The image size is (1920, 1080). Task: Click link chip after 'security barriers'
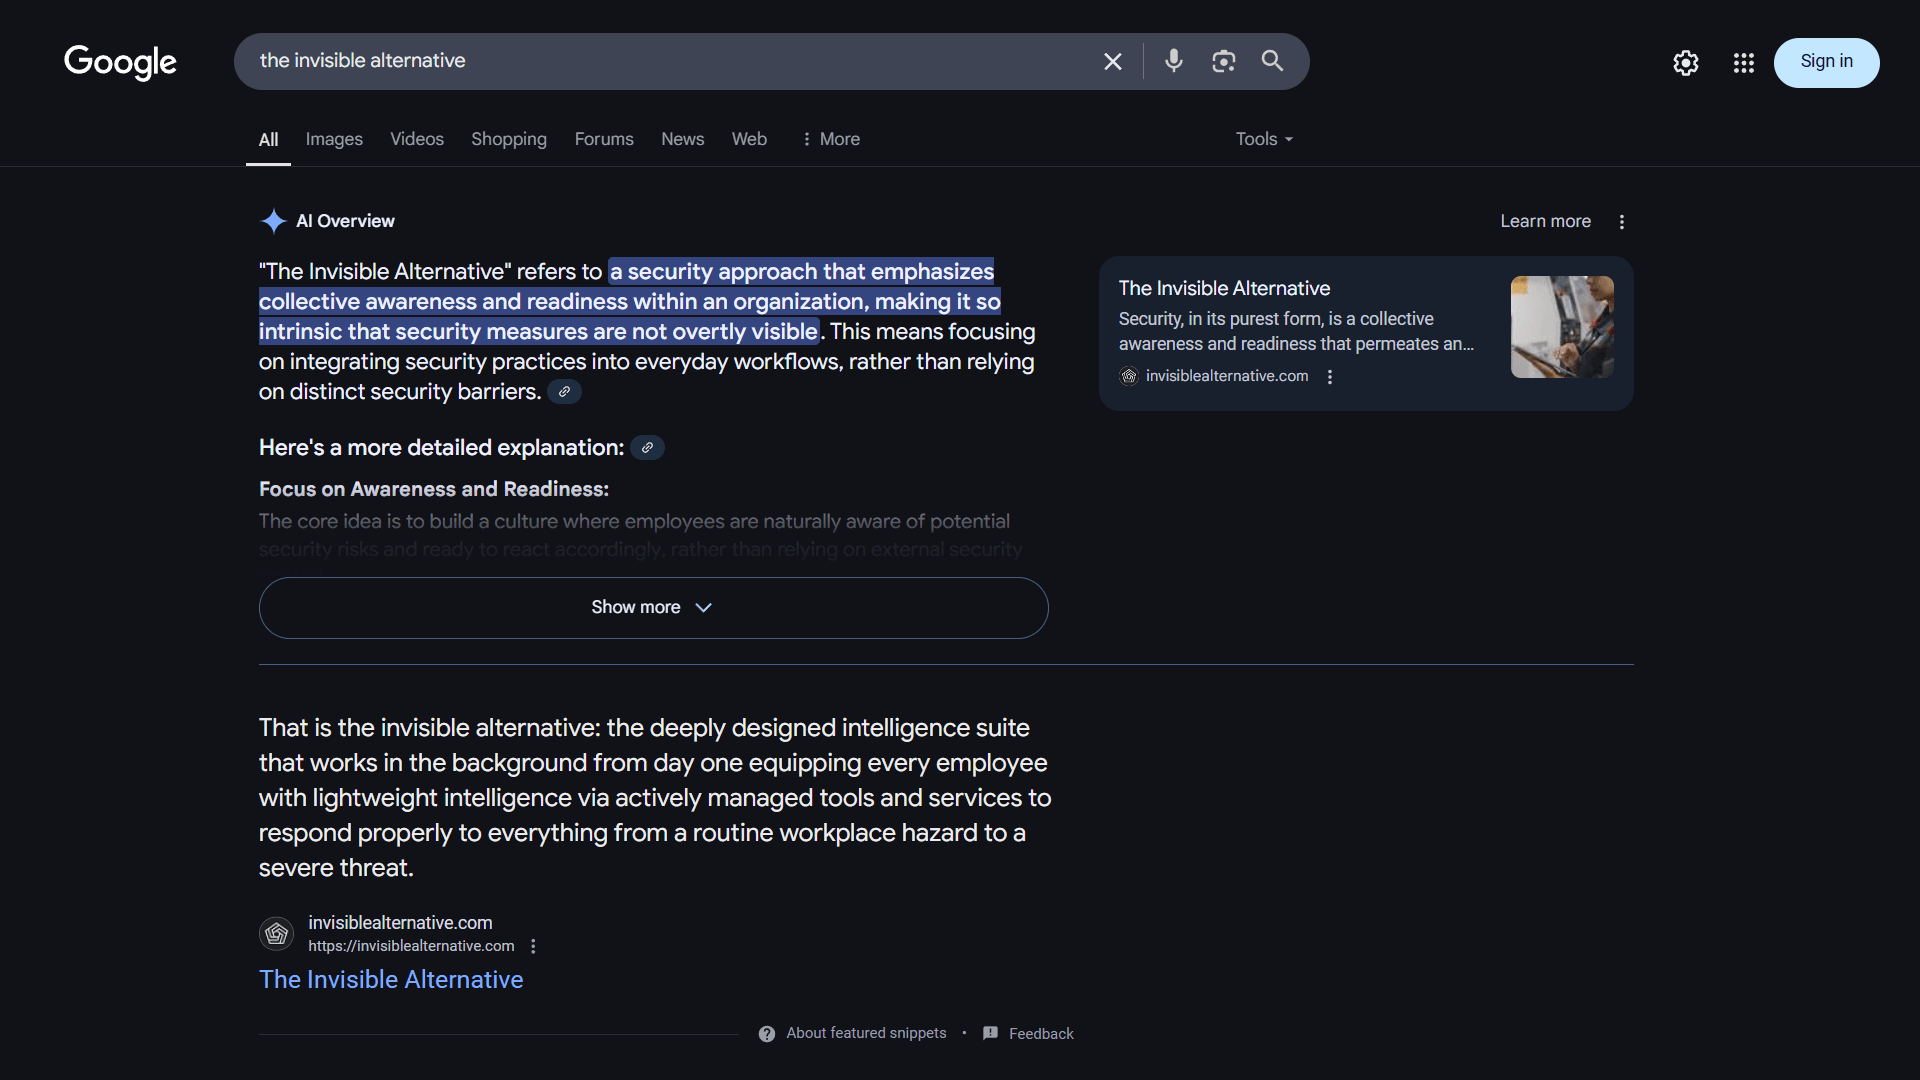[x=564, y=392]
